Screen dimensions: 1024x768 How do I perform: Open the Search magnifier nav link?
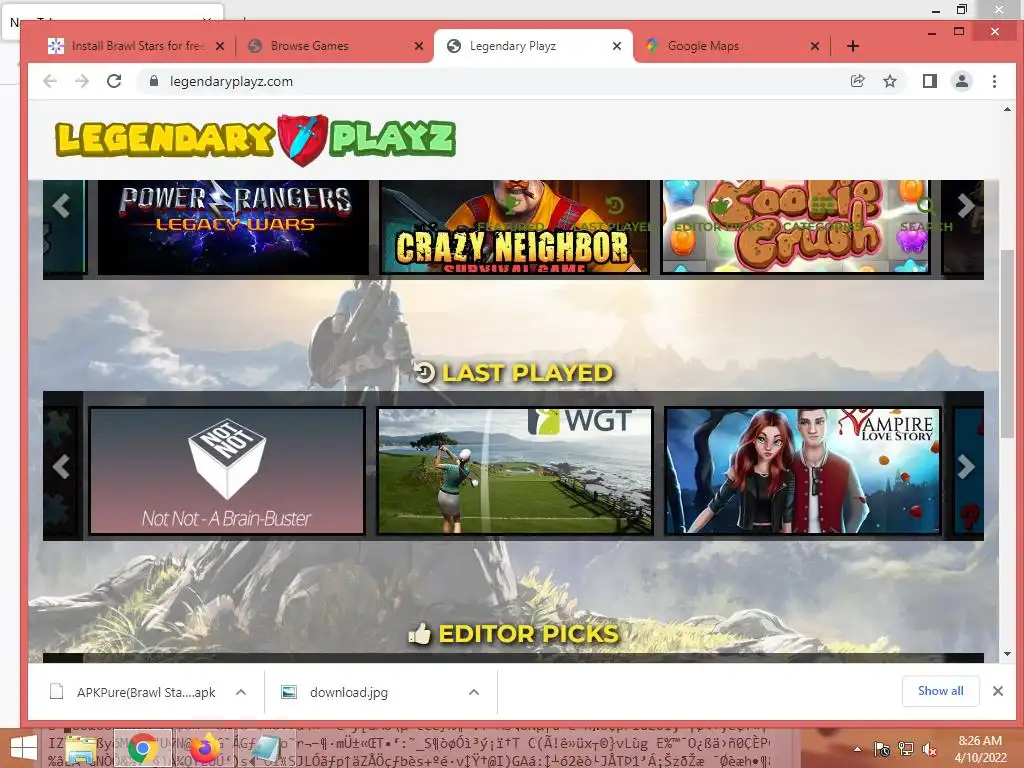click(x=926, y=215)
